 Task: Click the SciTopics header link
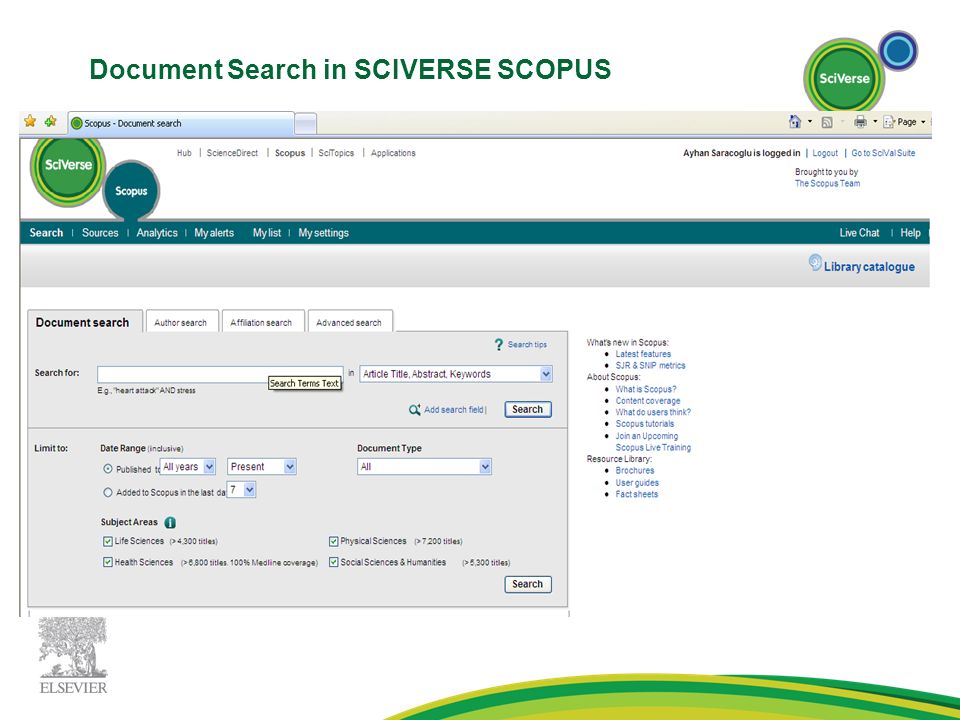pyautogui.click(x=336, y=153)
